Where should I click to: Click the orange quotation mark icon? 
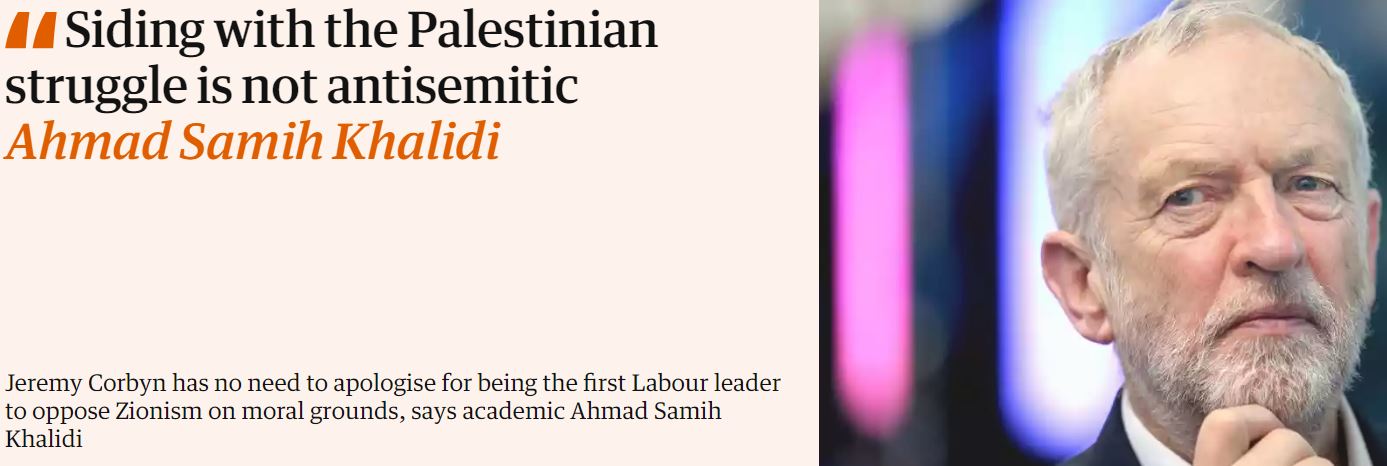point(31,33)
